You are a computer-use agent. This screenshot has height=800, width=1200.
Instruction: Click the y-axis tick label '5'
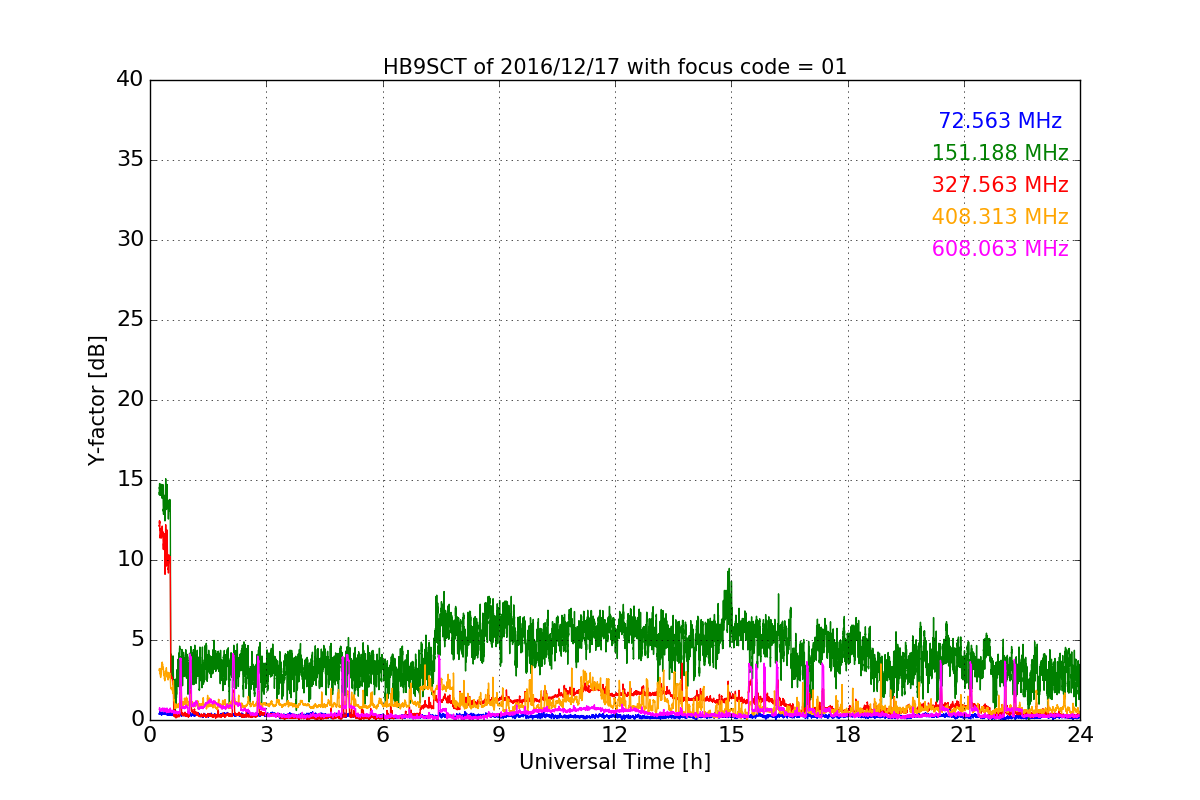(137, 640)
